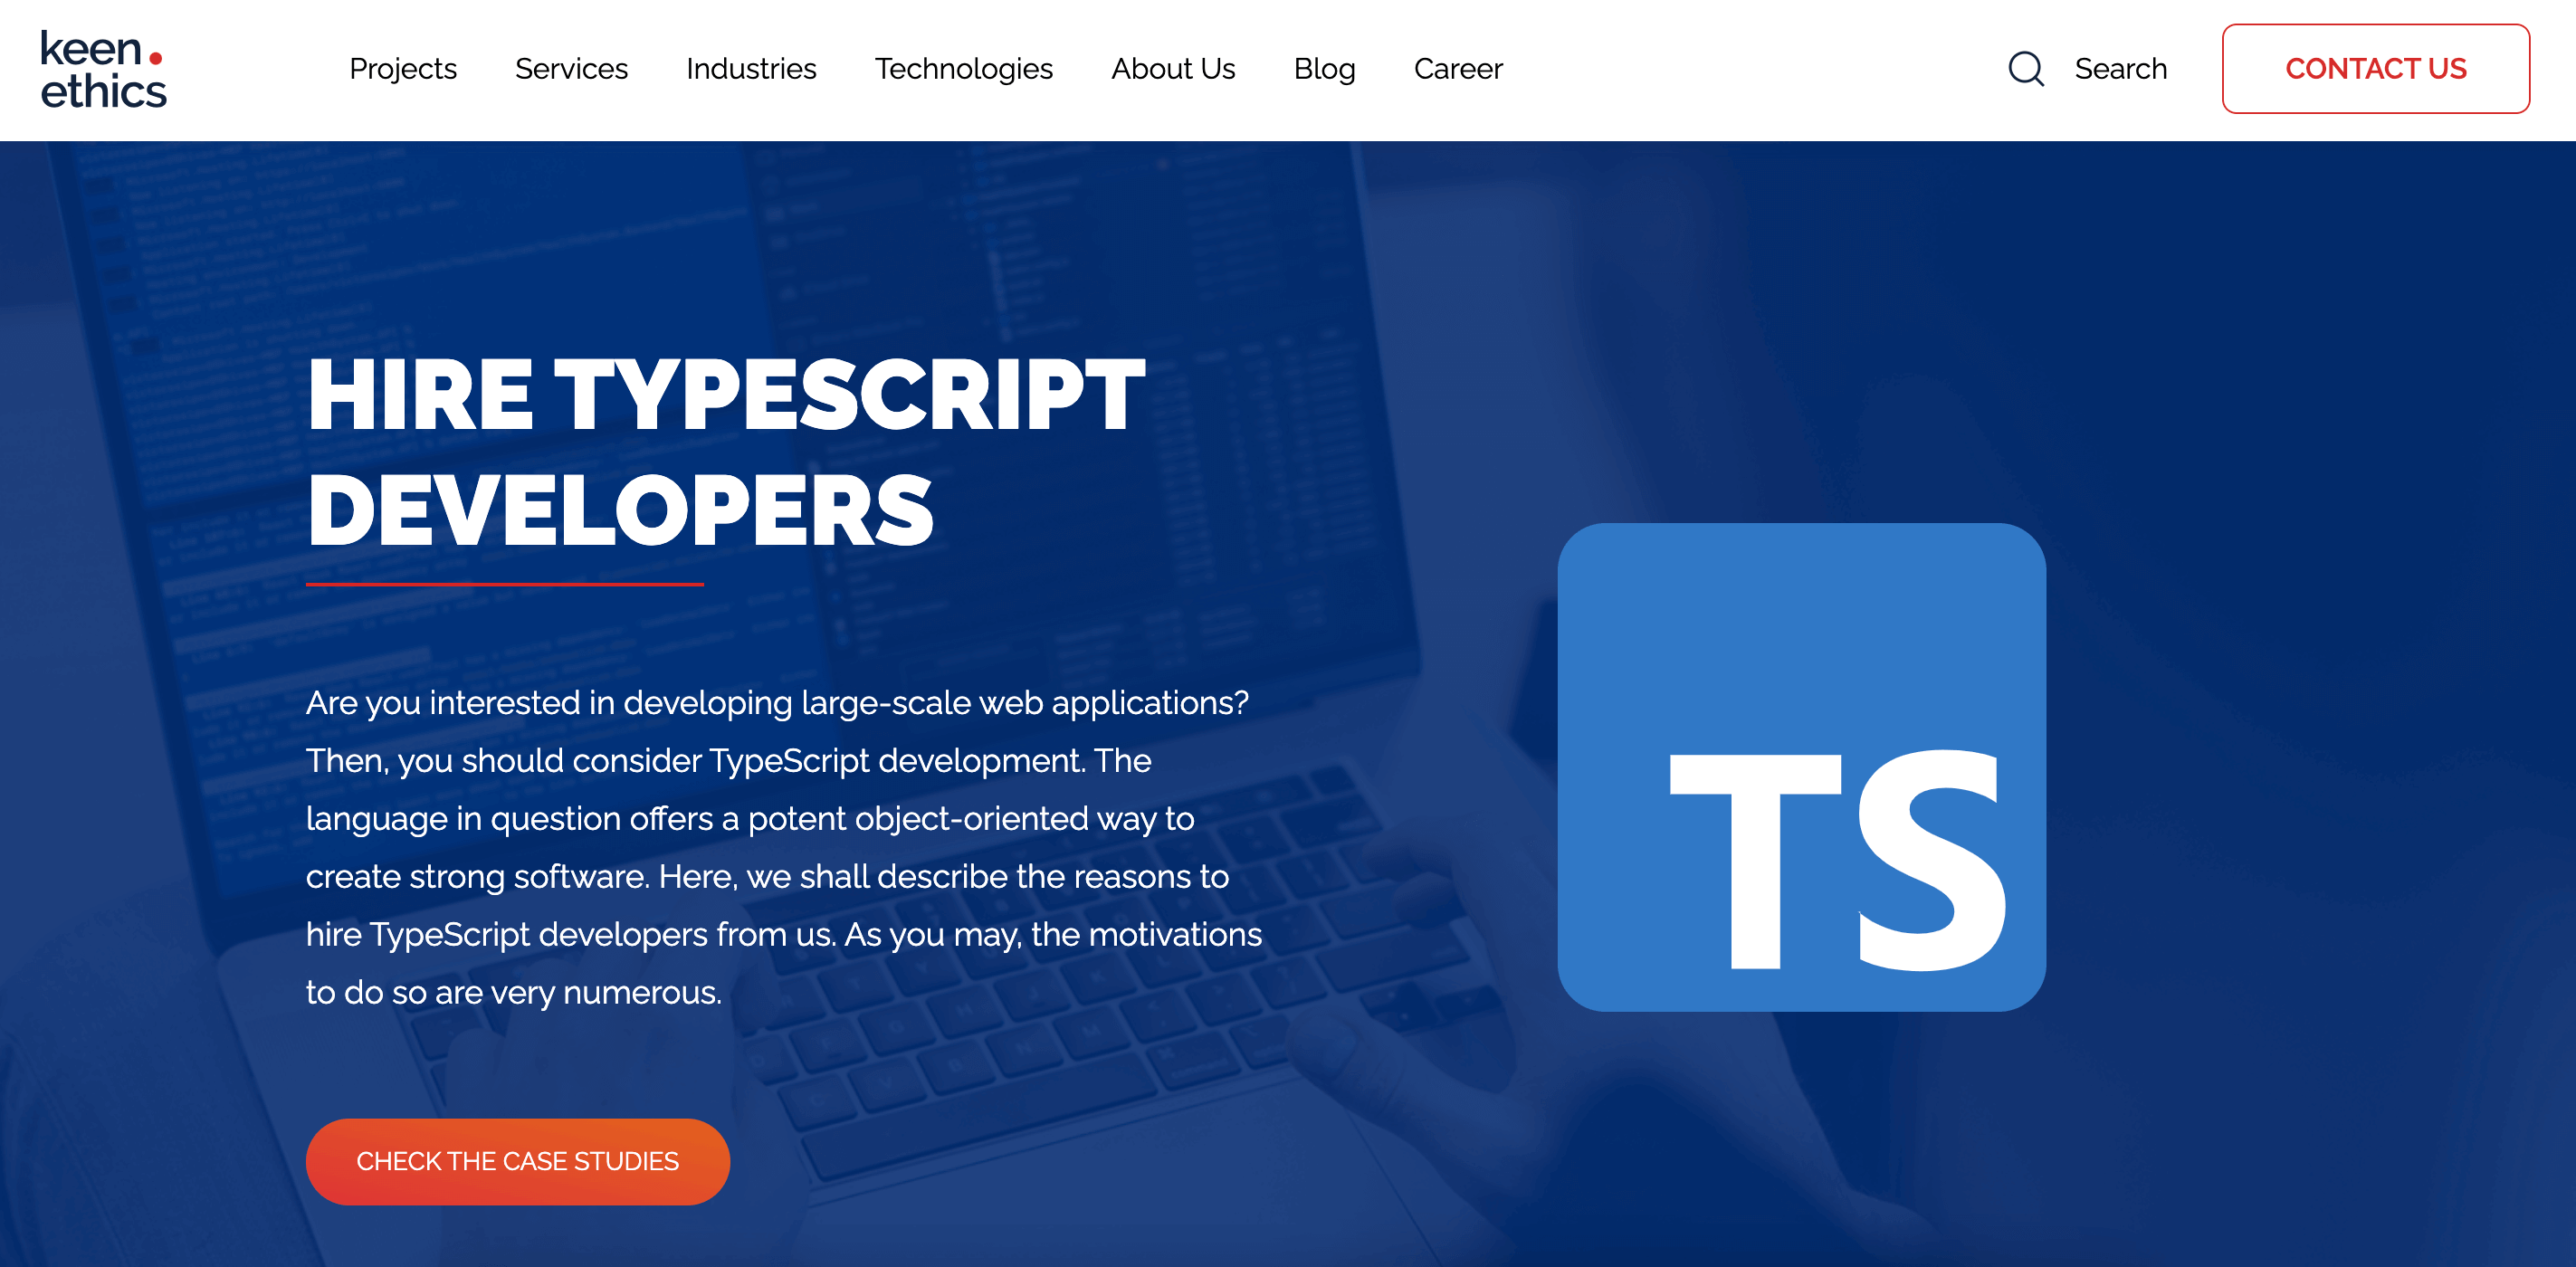Click the Search text label
The height and width of the screenshot is (1267, 2576).
point(2121,69)
